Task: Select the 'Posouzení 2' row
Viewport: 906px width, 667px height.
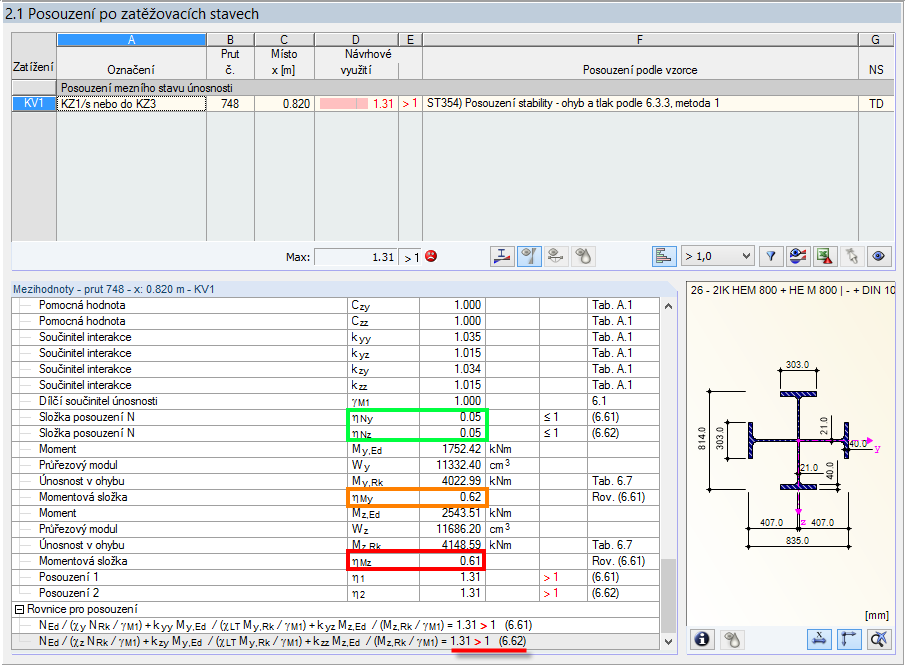Action: [335, 593]
